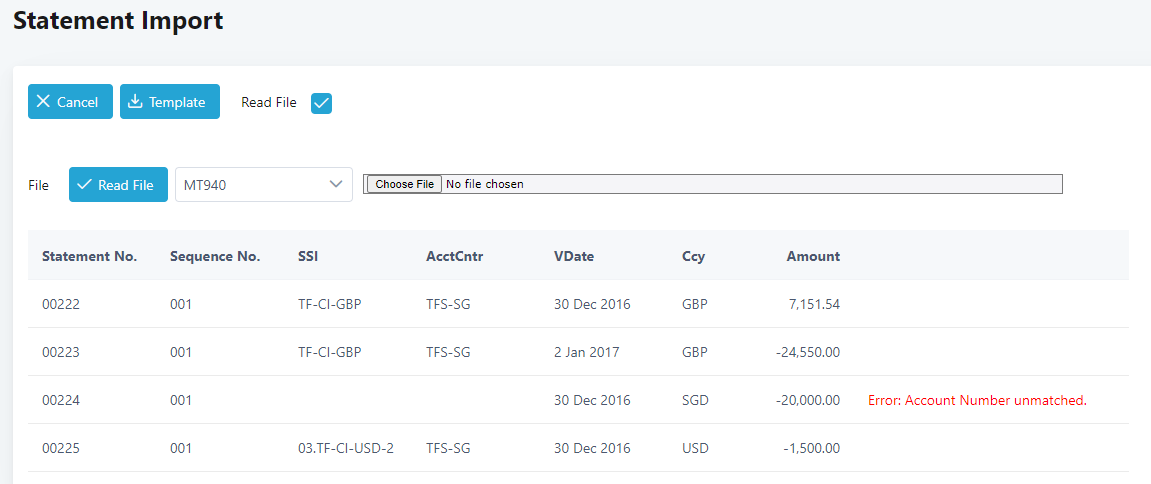
Task: Select statement row 00223 dated 2 Jan 2017
Action: 578,352
